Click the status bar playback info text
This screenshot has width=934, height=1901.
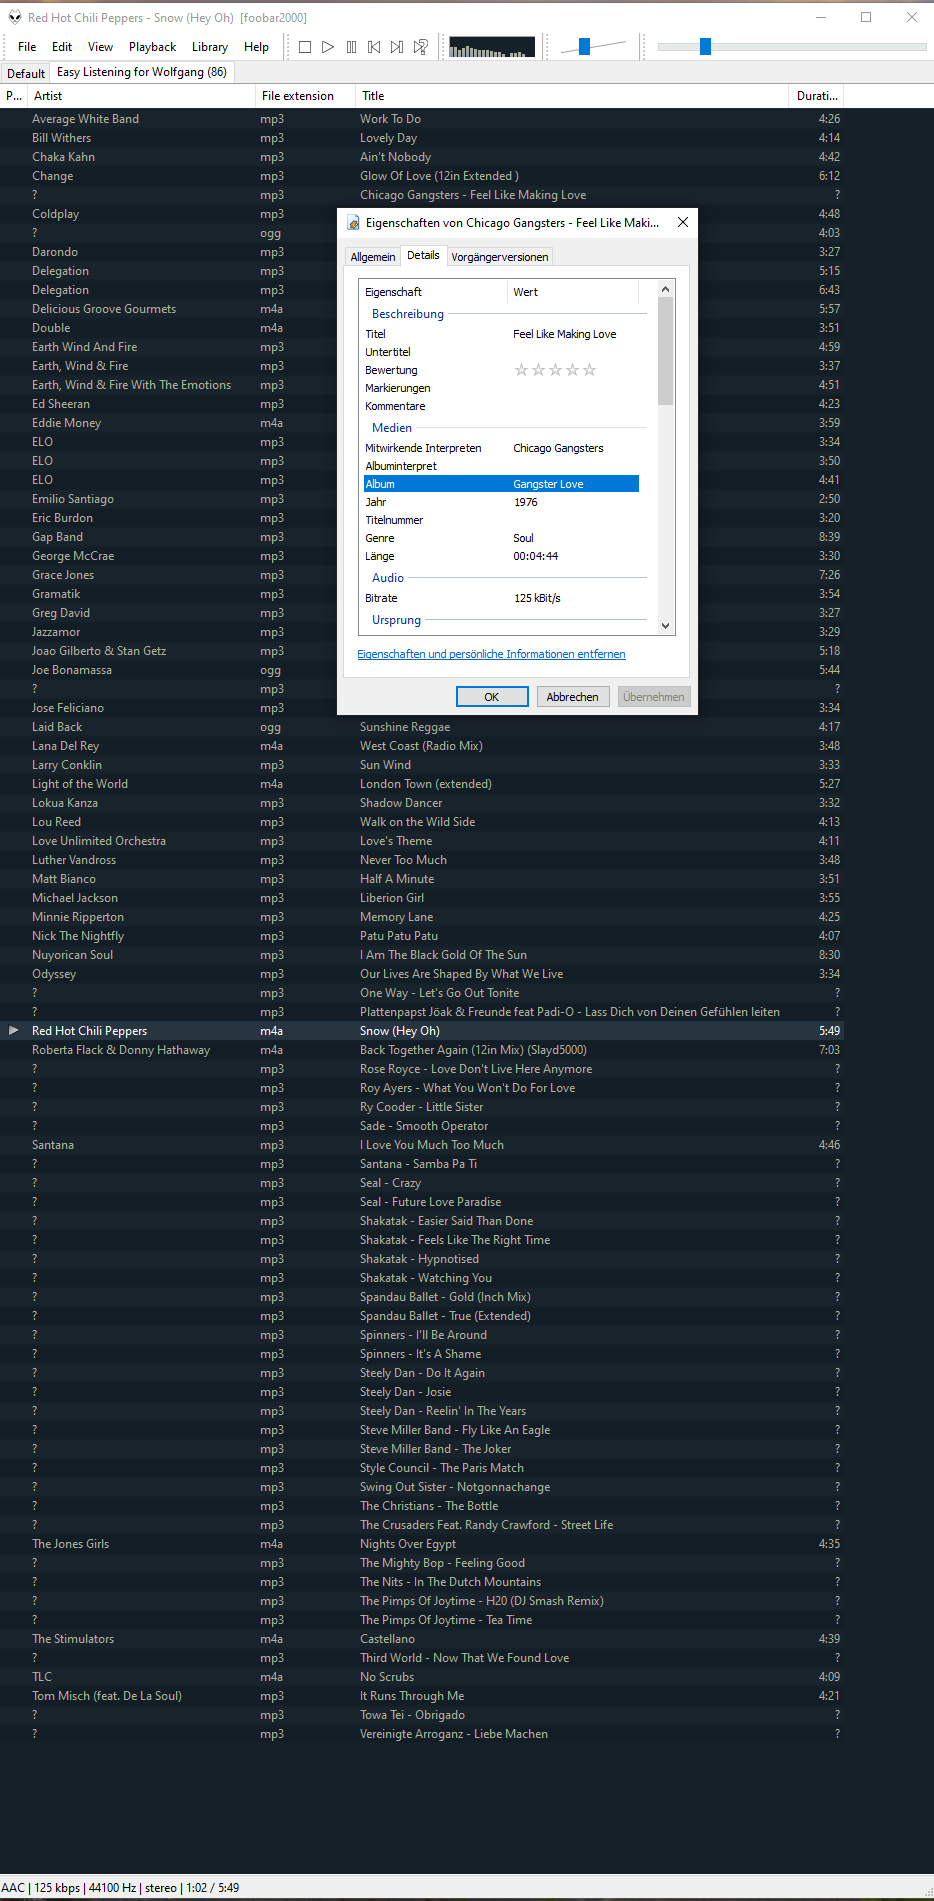click(120, 1888)
